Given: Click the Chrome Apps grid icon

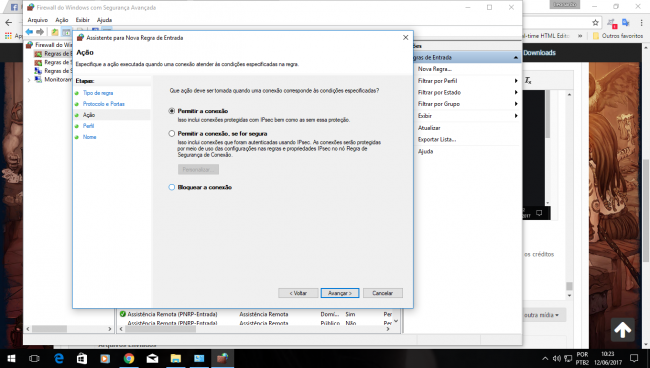Looking at the screenshot, I should tap(8, 36).
